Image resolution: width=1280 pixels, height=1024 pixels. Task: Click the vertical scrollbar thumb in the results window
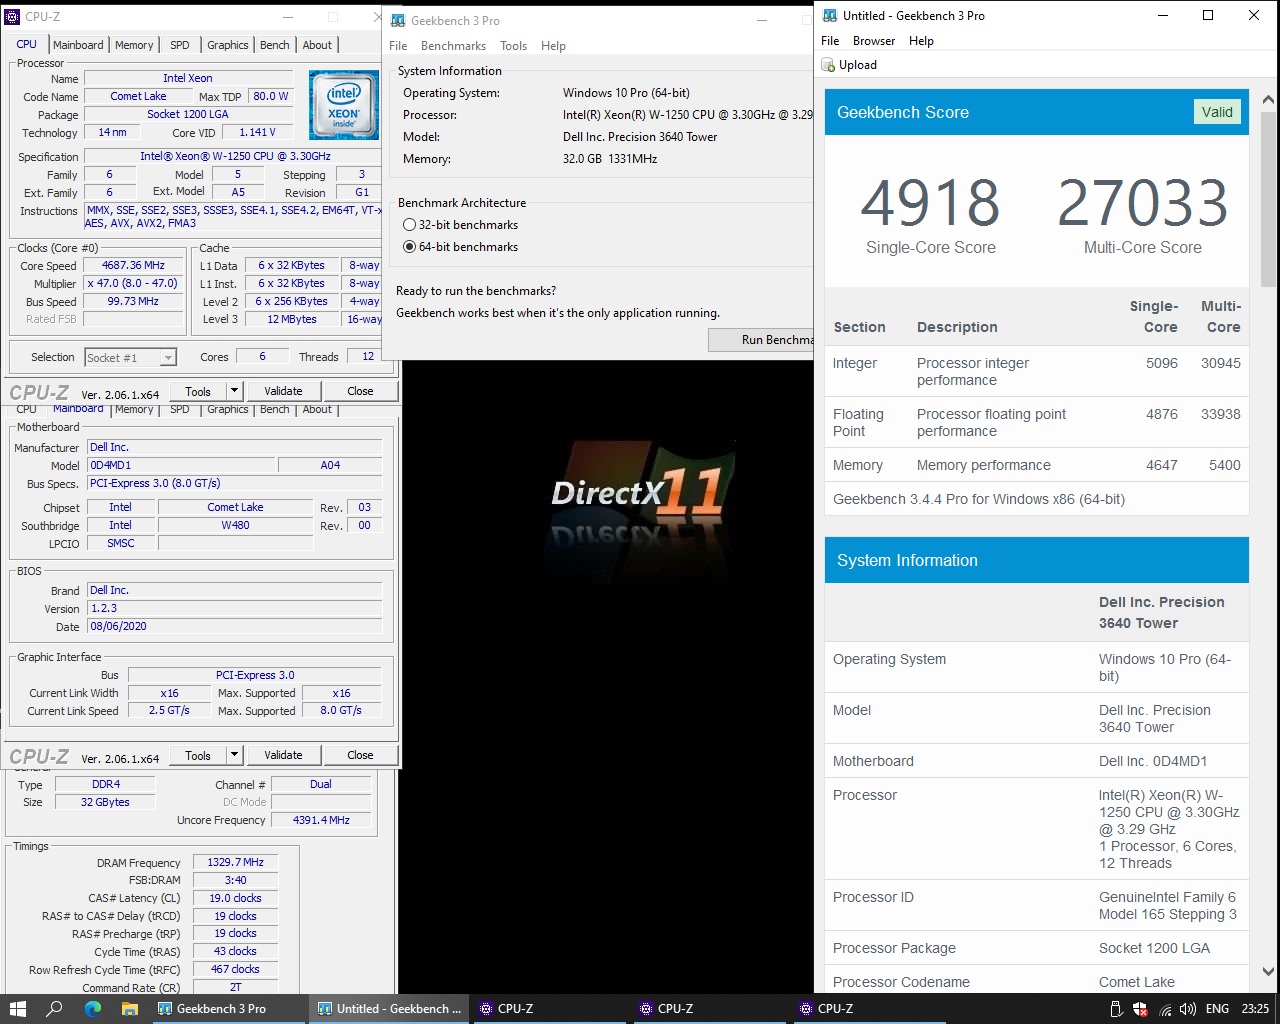coord(1268,199)
